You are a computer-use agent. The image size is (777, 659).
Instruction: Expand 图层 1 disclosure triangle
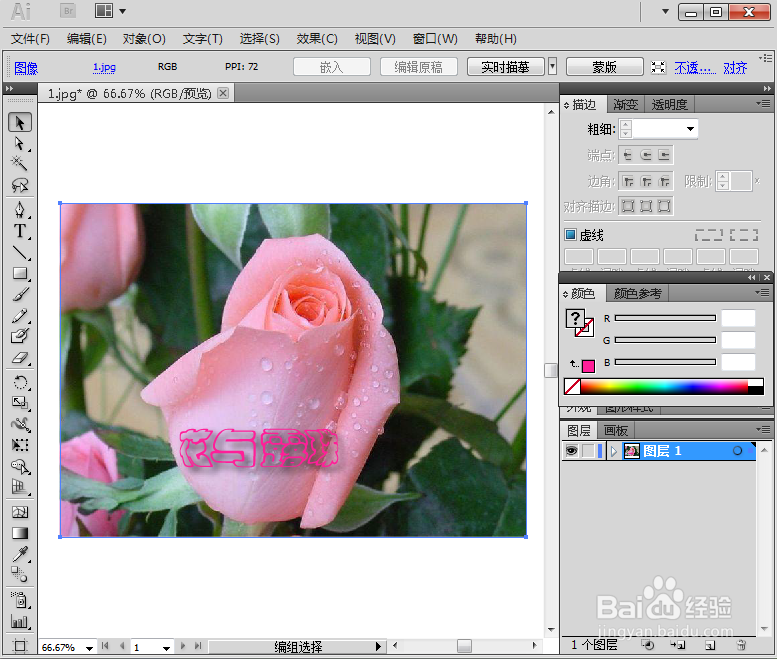614,451
